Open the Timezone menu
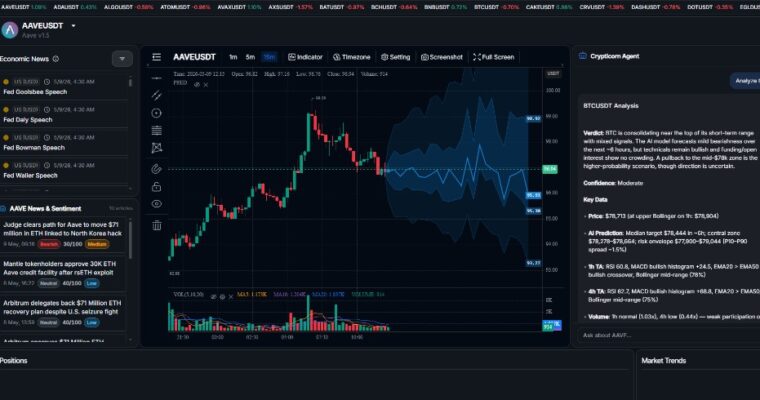Viewport: 760px width, 400px height. [352, 57]
